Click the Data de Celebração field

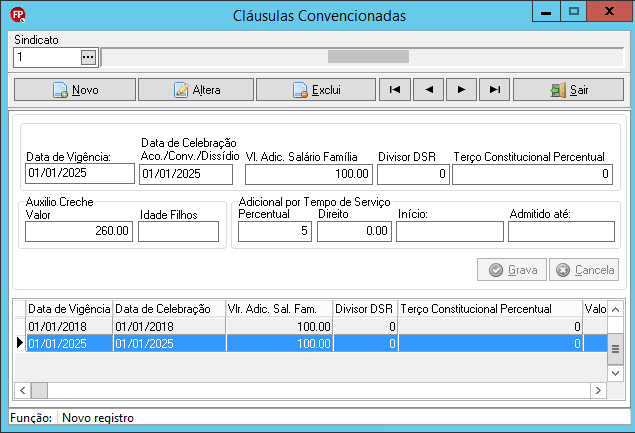[186, 174]
